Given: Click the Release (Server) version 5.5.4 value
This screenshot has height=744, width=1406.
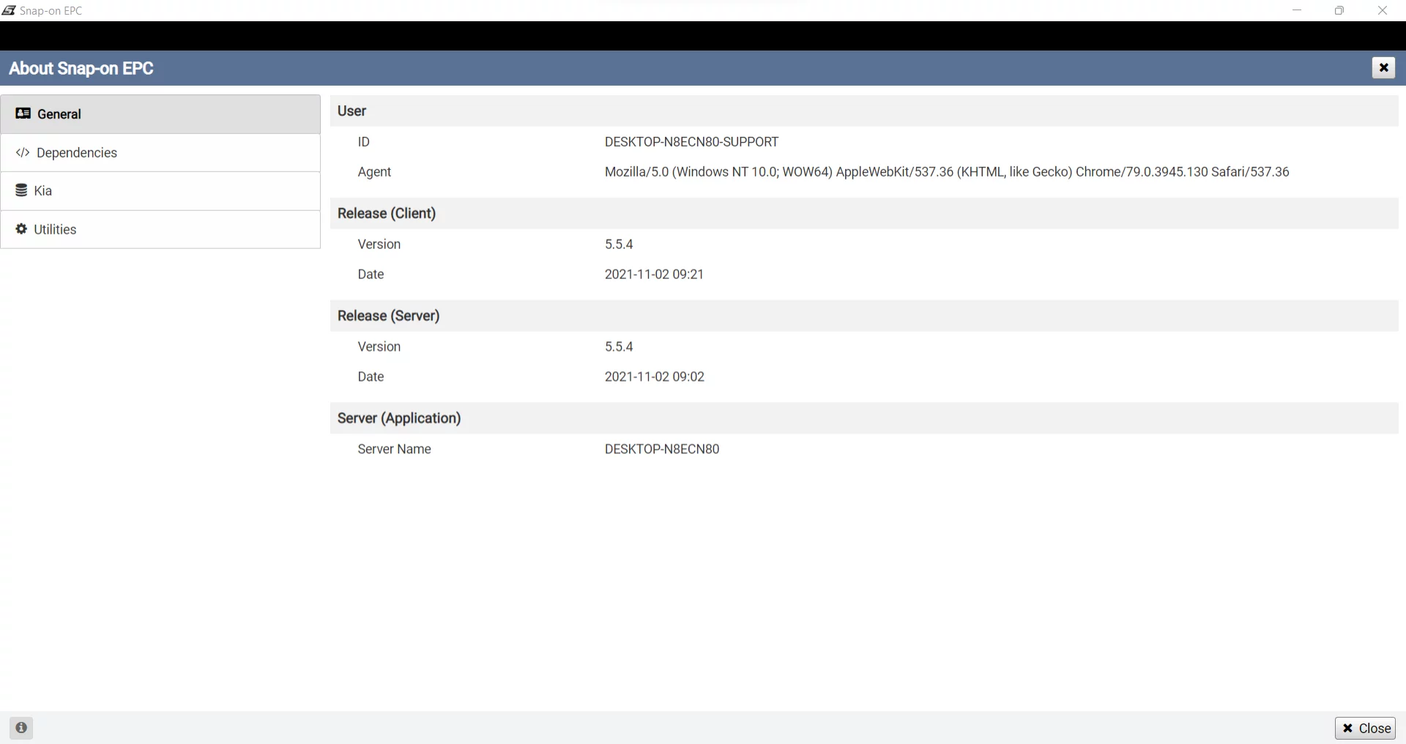Looking at the screenshot, I should [x=618, y=346].
